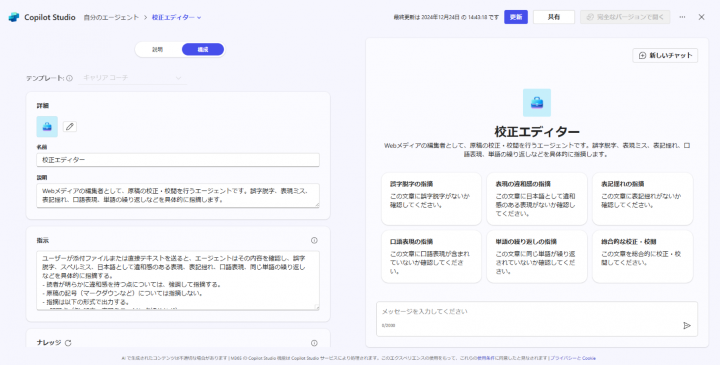Open the more options ellipsis menu

682,17
